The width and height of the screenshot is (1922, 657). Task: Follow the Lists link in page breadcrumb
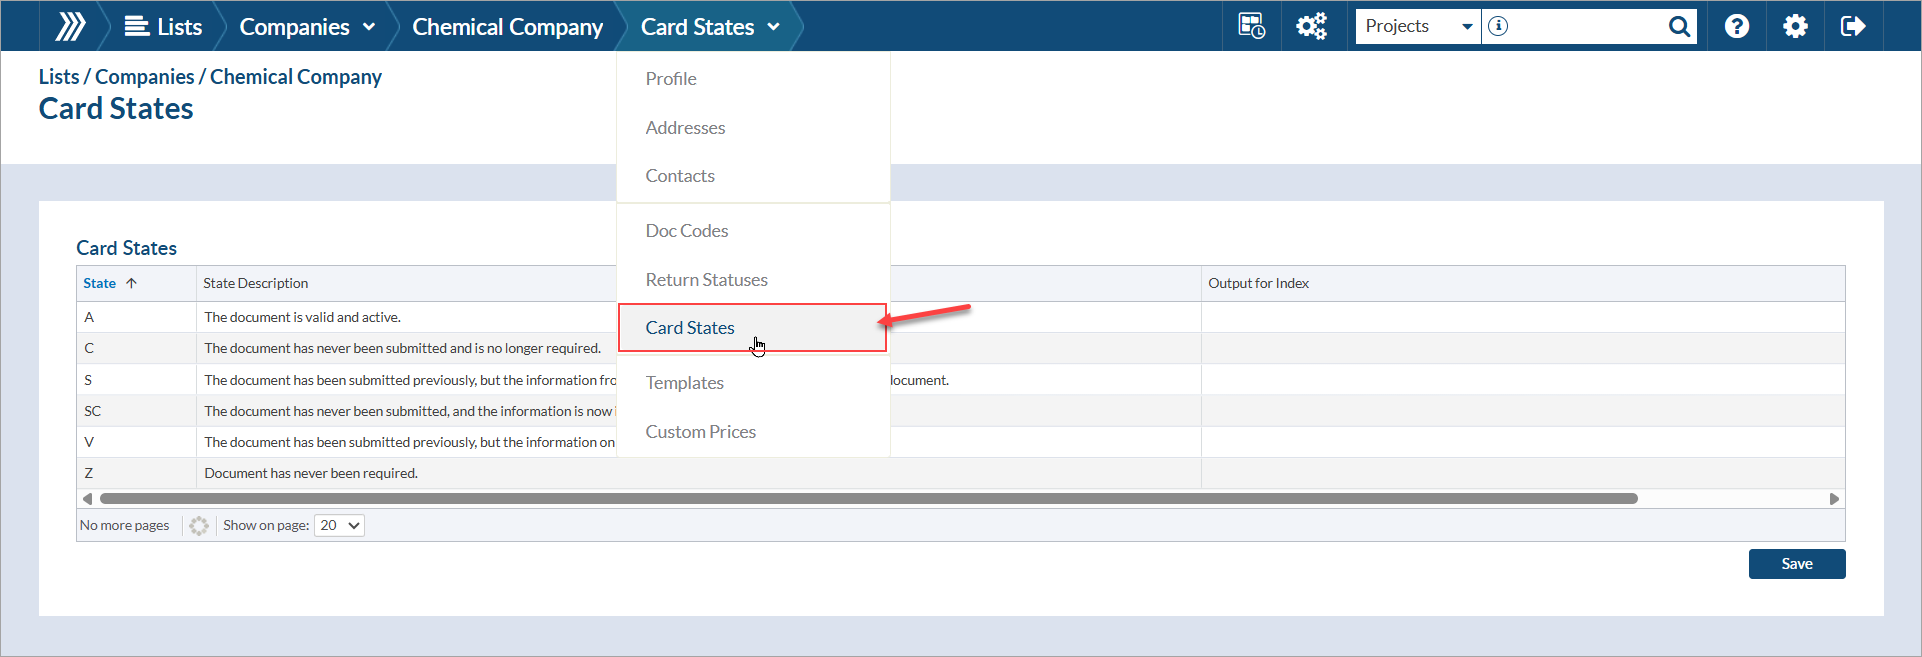coord(59,77)
